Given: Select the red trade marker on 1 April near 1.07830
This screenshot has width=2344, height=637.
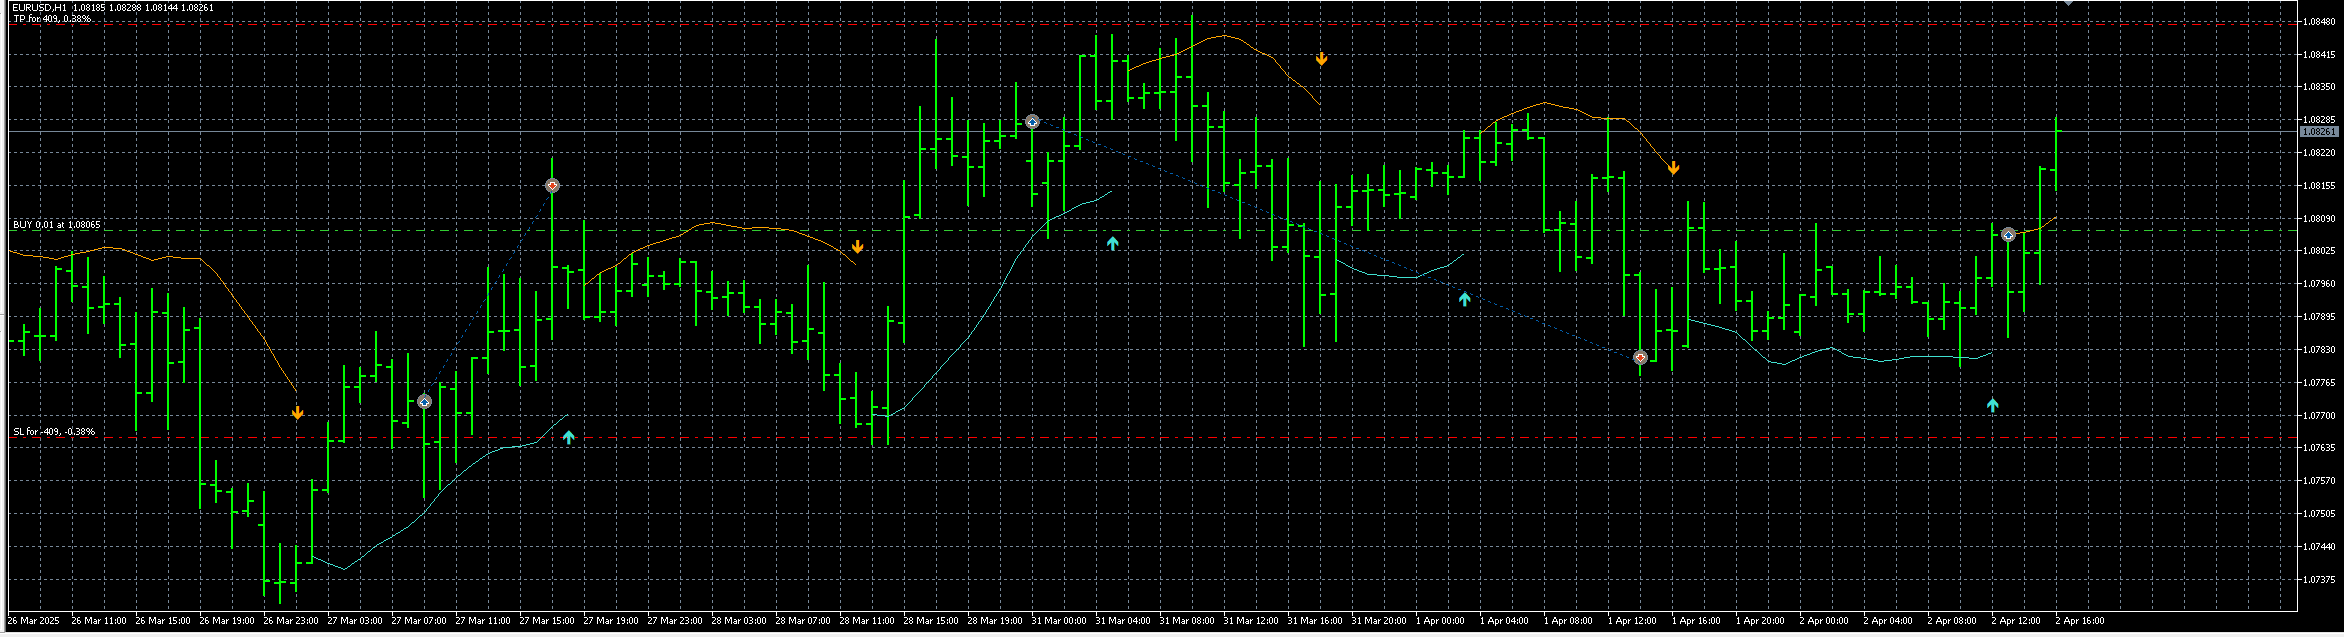Looking at the screenshot, I should click(x=1640, y=357).
